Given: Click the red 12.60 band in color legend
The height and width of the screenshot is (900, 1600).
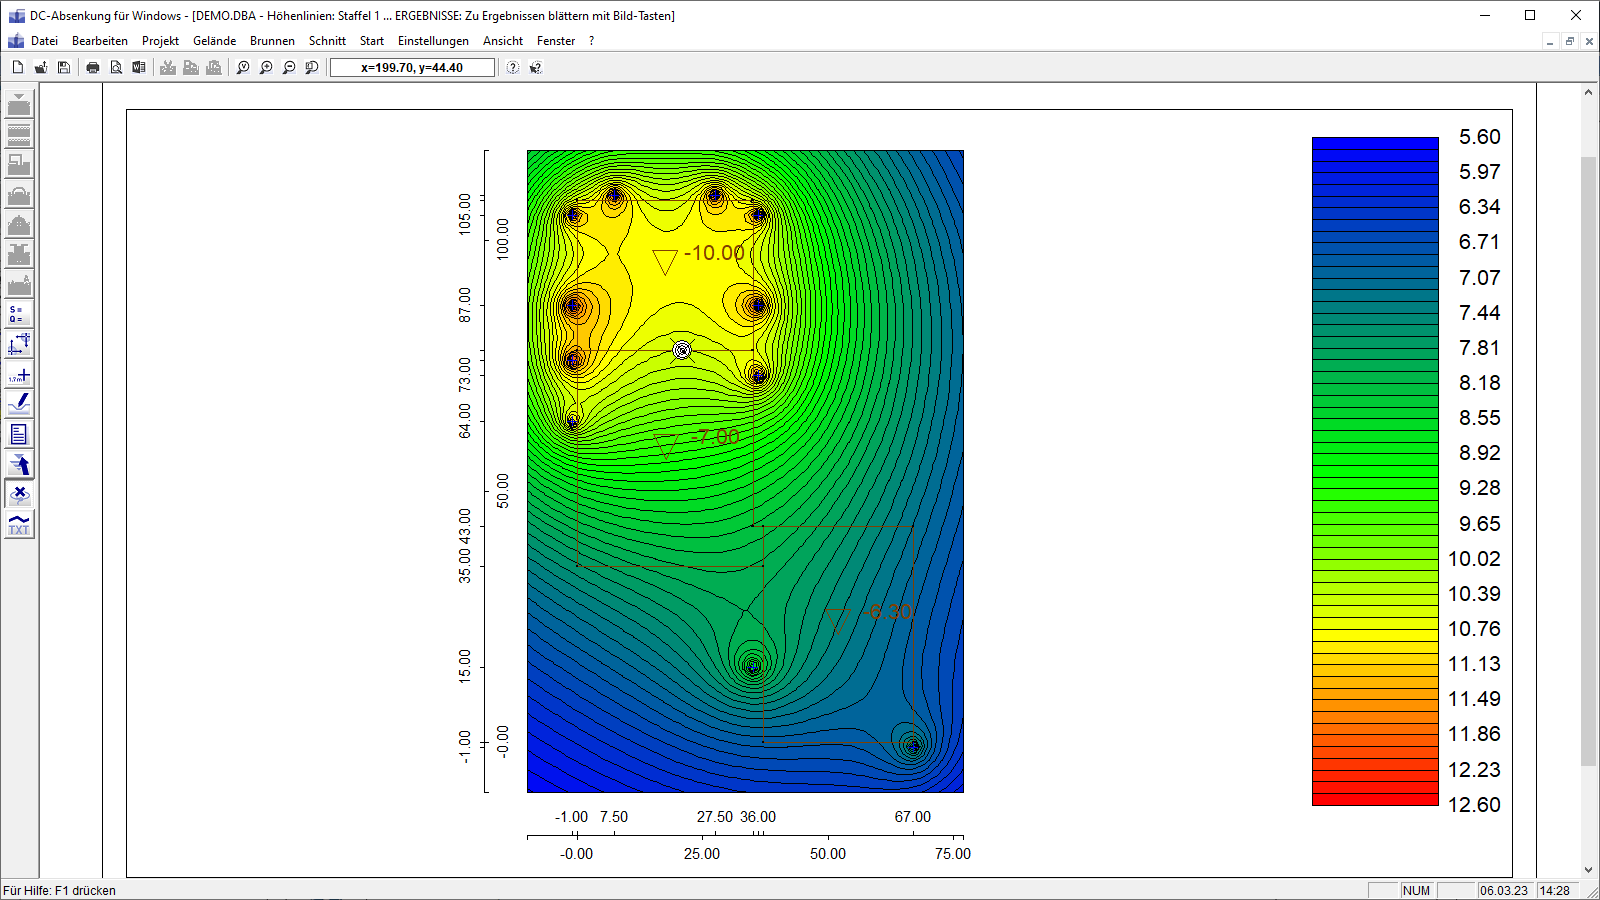Looking at the screenshot, I should point(1374,797).
